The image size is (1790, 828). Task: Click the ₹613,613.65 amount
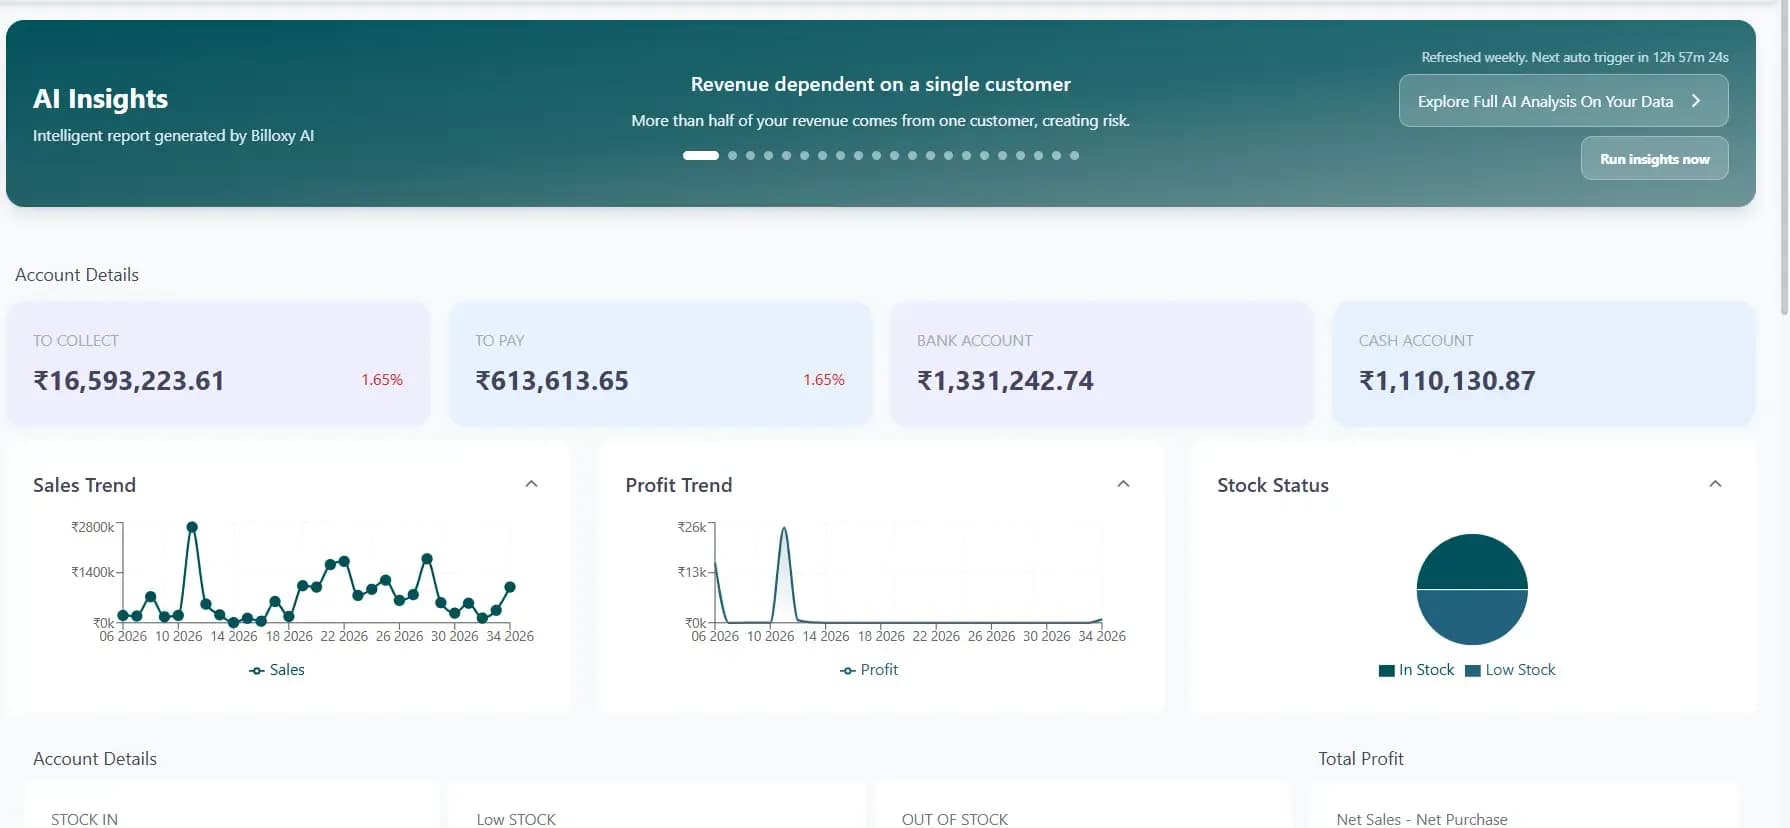pyautogui.click(x=552, y=381)
